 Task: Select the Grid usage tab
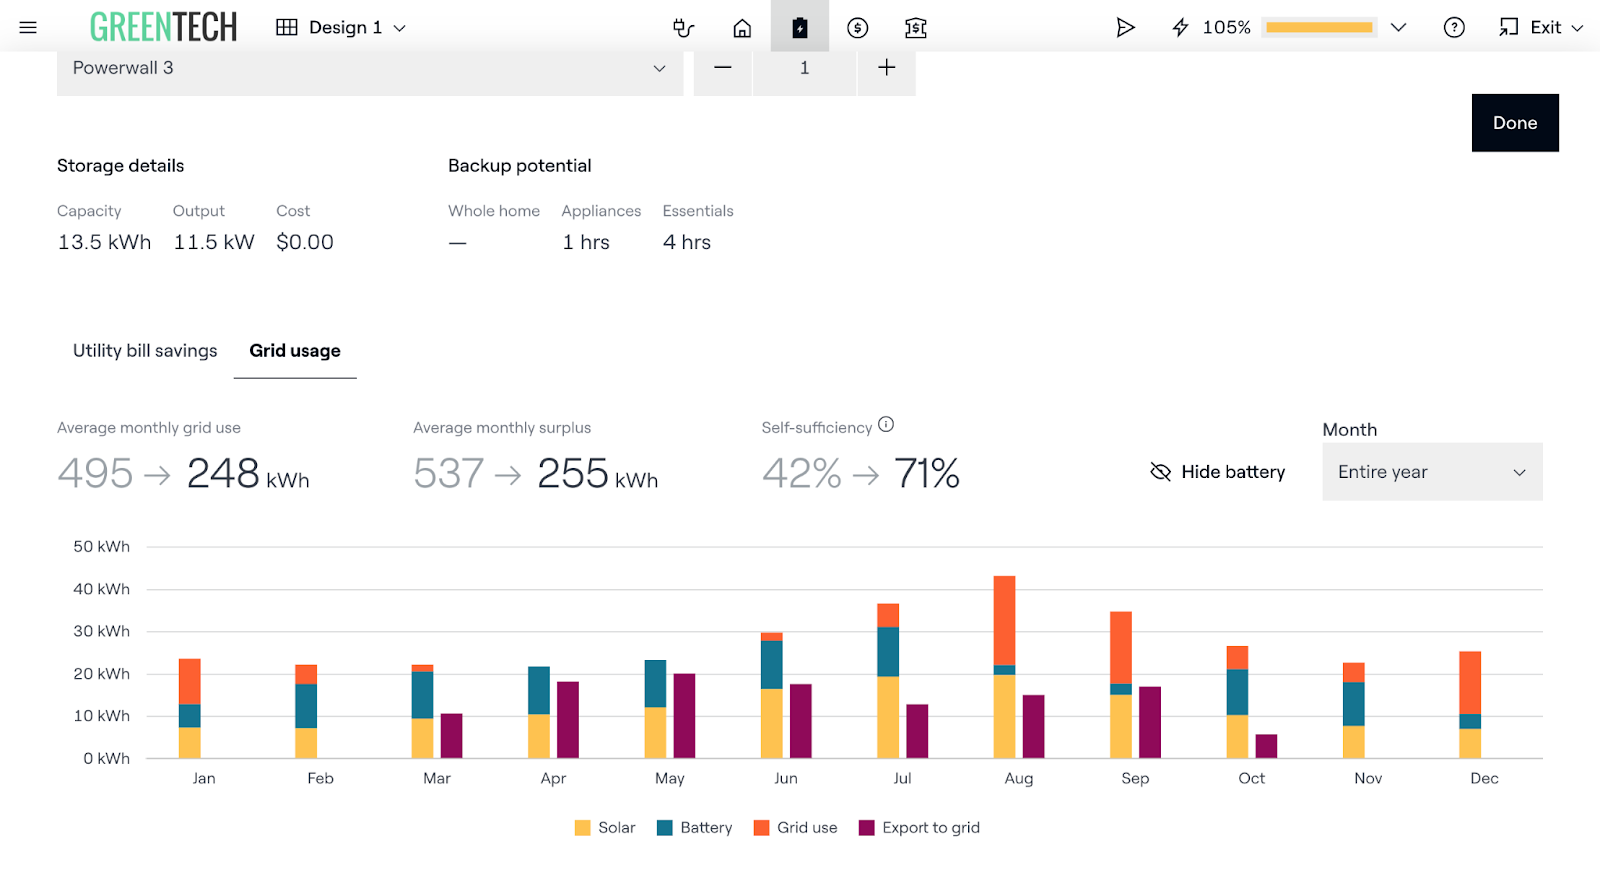(x=295, y=351)
